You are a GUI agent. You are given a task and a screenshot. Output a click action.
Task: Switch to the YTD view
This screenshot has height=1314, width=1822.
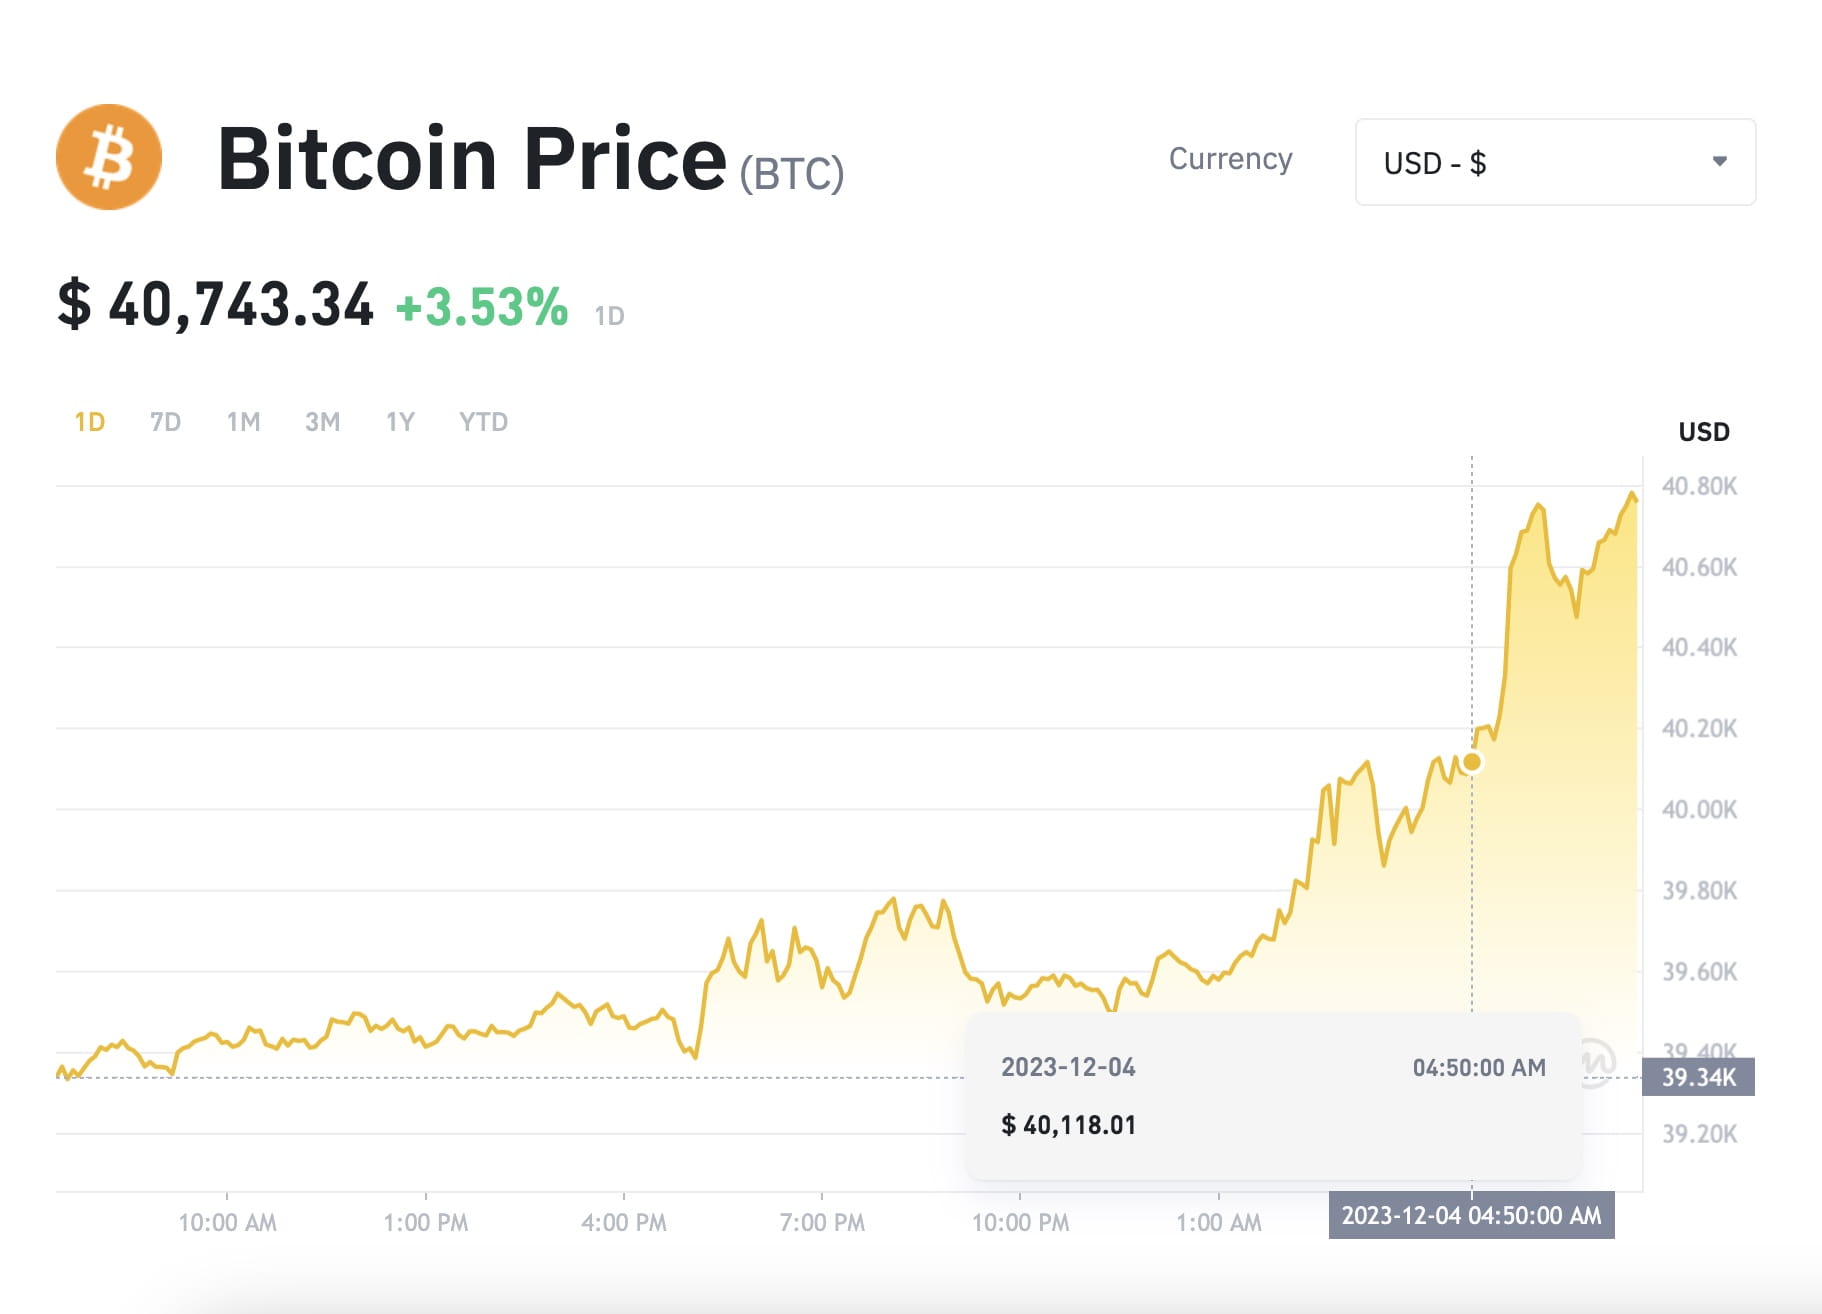(x=483, y=421)
